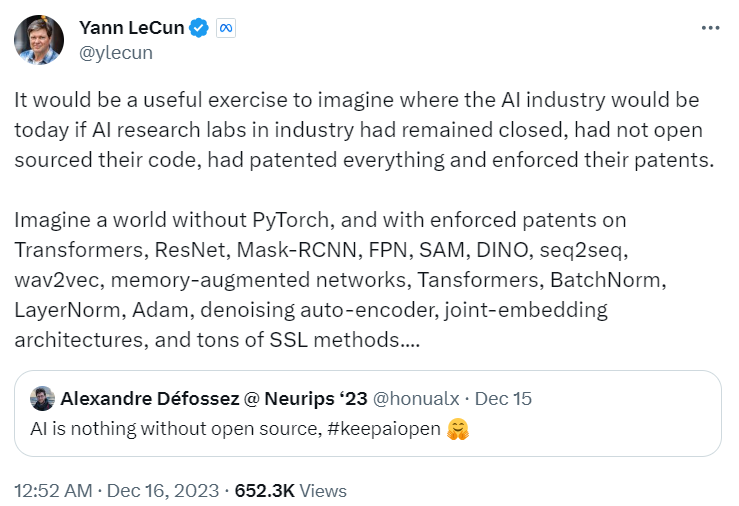Open Alexandre Défossez @ Neurips '23 name
This screenshot has height=506, width=739.
pos(214,399)
